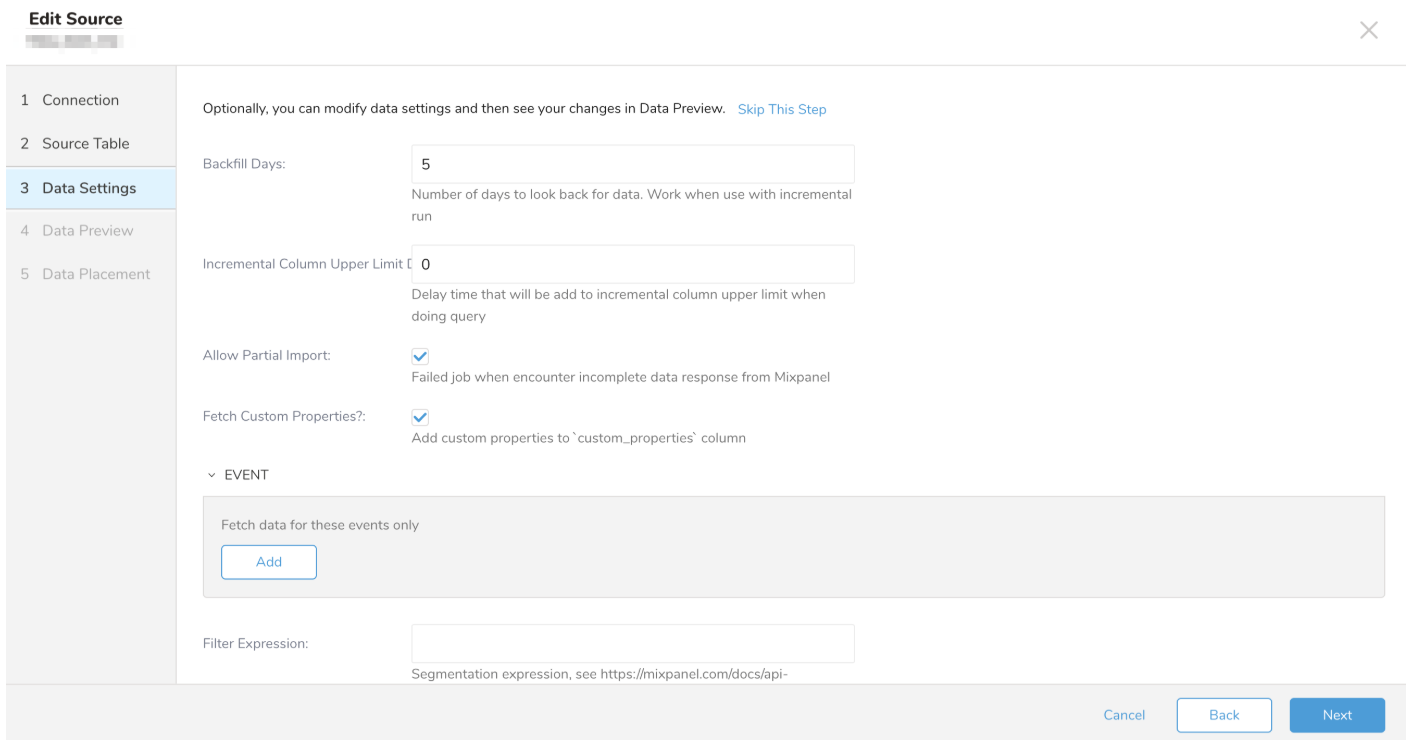Switch to the Data Preview step
The width and height of the screenshot is (1412, 744).
coord(87,231)
